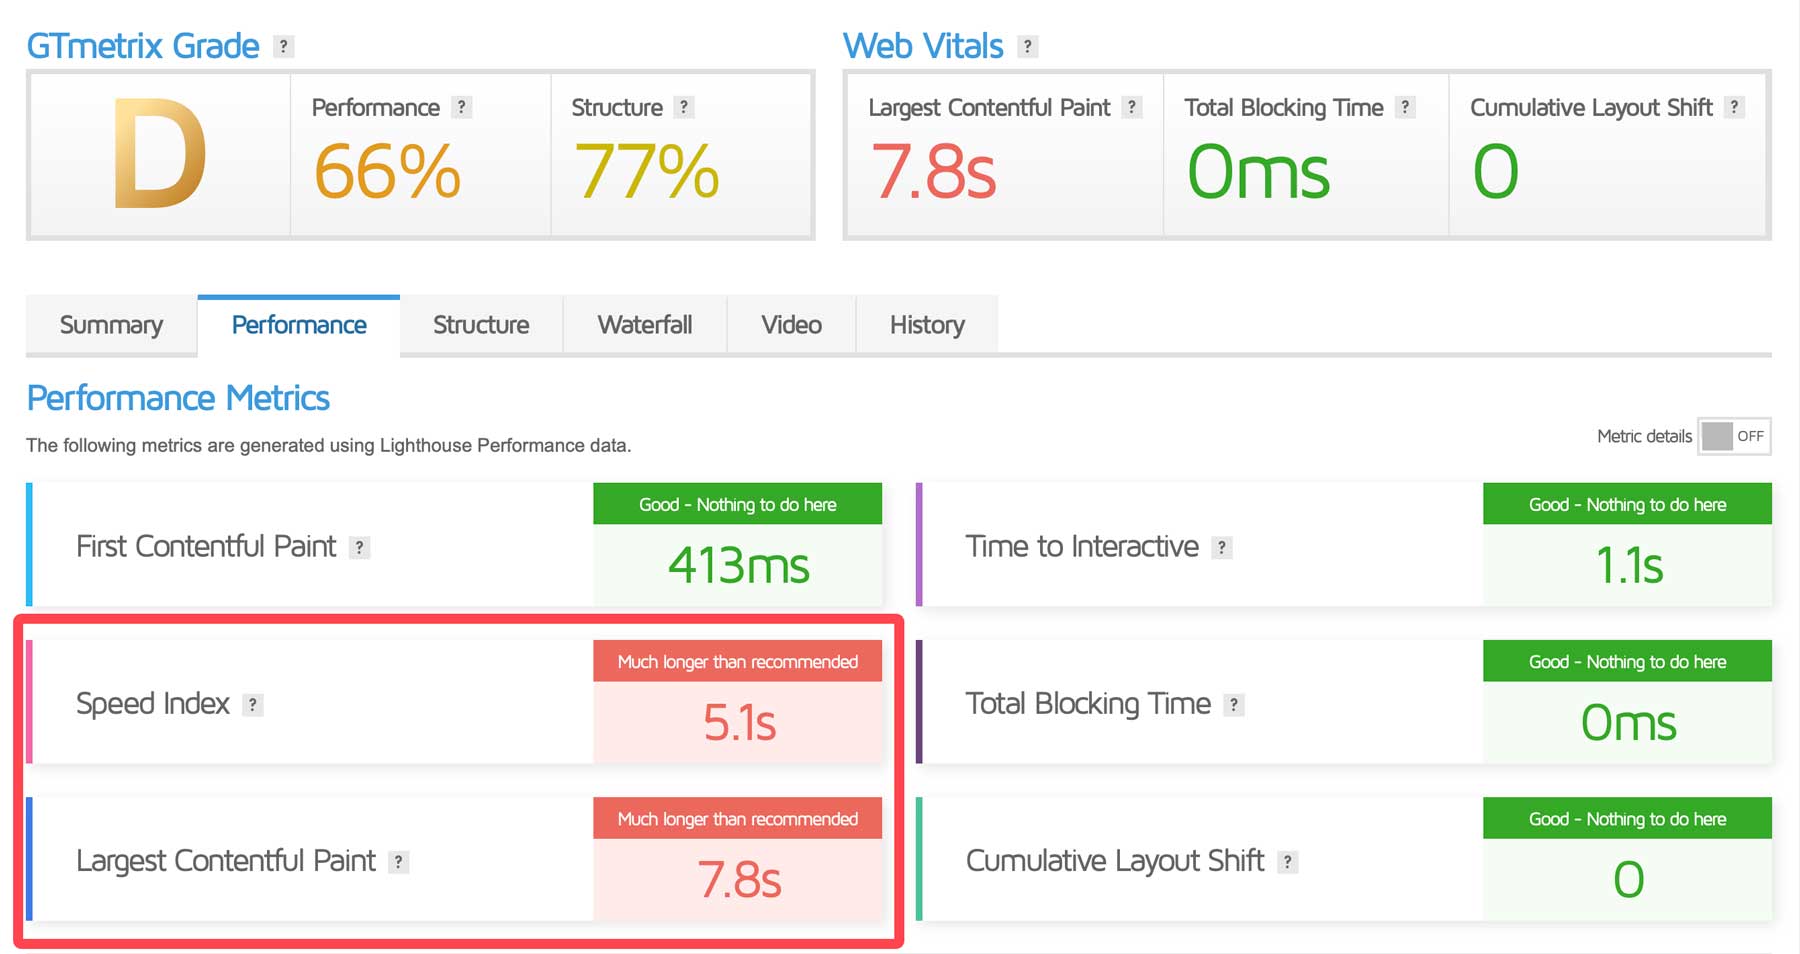
Task: Click the red Much longer than recommended badge
Action: pyautogui.click(x=737, y=661)
